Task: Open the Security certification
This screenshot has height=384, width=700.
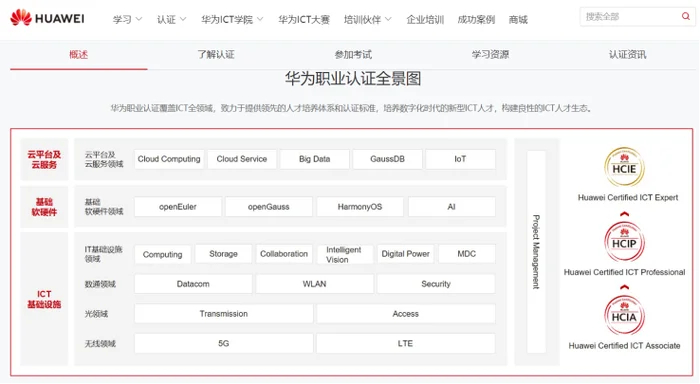Action: point(436,284)
